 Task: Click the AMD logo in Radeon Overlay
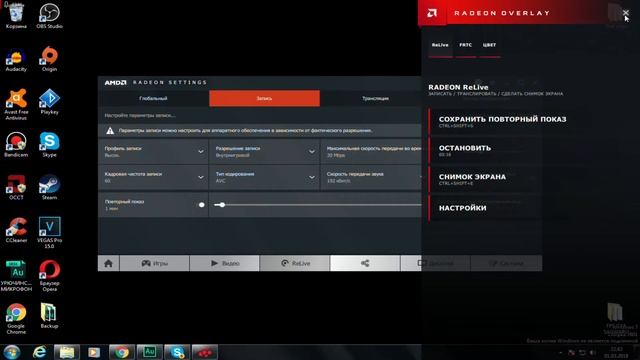pyautogui.click(x=432, y=13)
